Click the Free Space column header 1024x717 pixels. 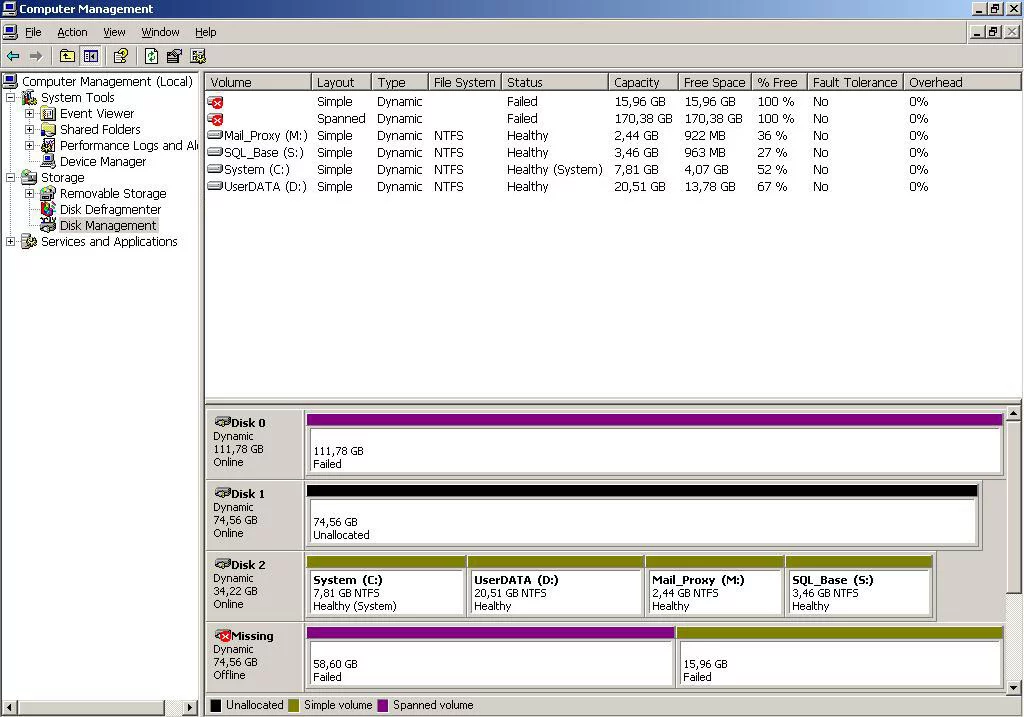(714, 82)
